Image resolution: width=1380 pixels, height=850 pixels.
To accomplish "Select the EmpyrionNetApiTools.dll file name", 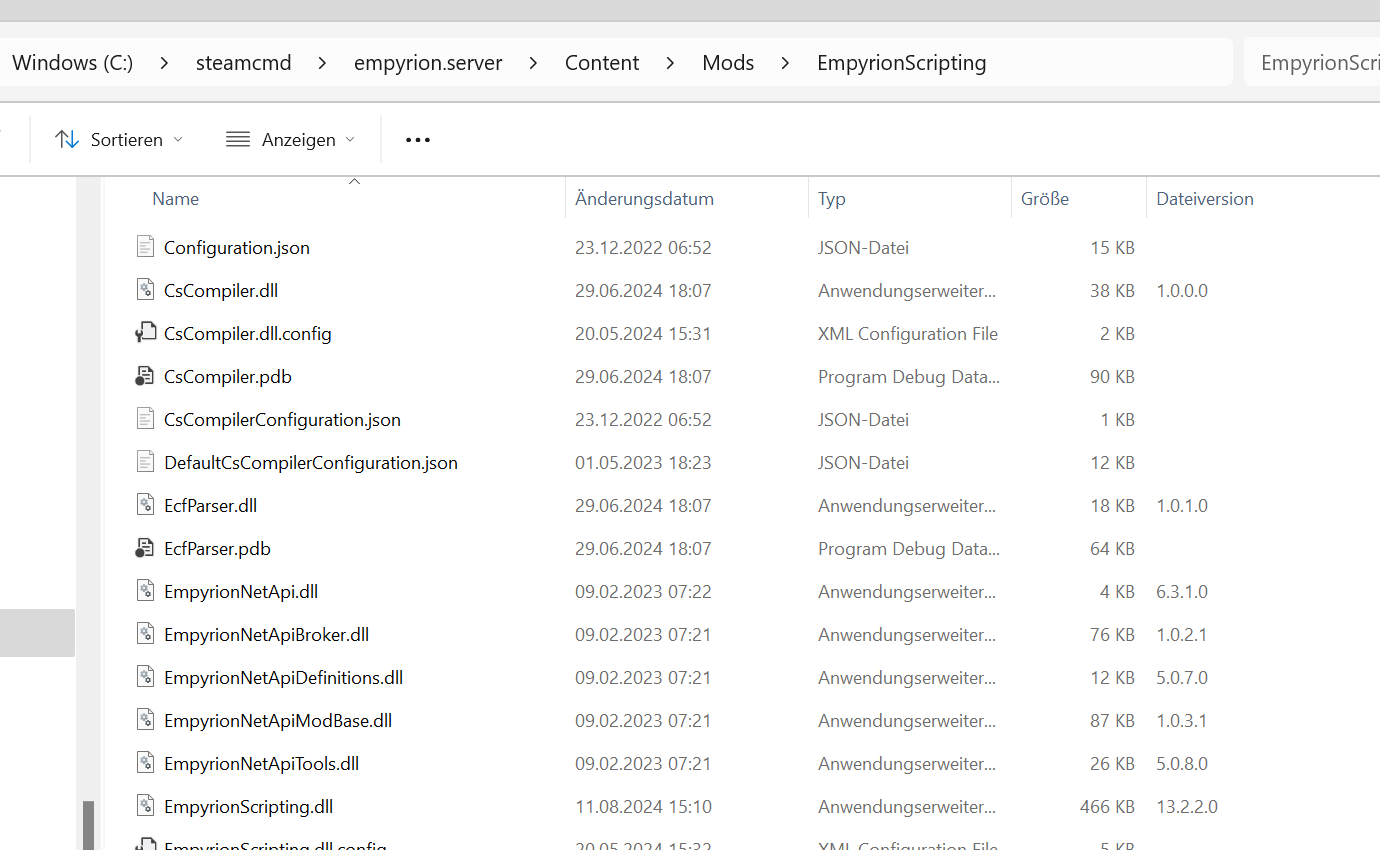I will pos(261,763).
